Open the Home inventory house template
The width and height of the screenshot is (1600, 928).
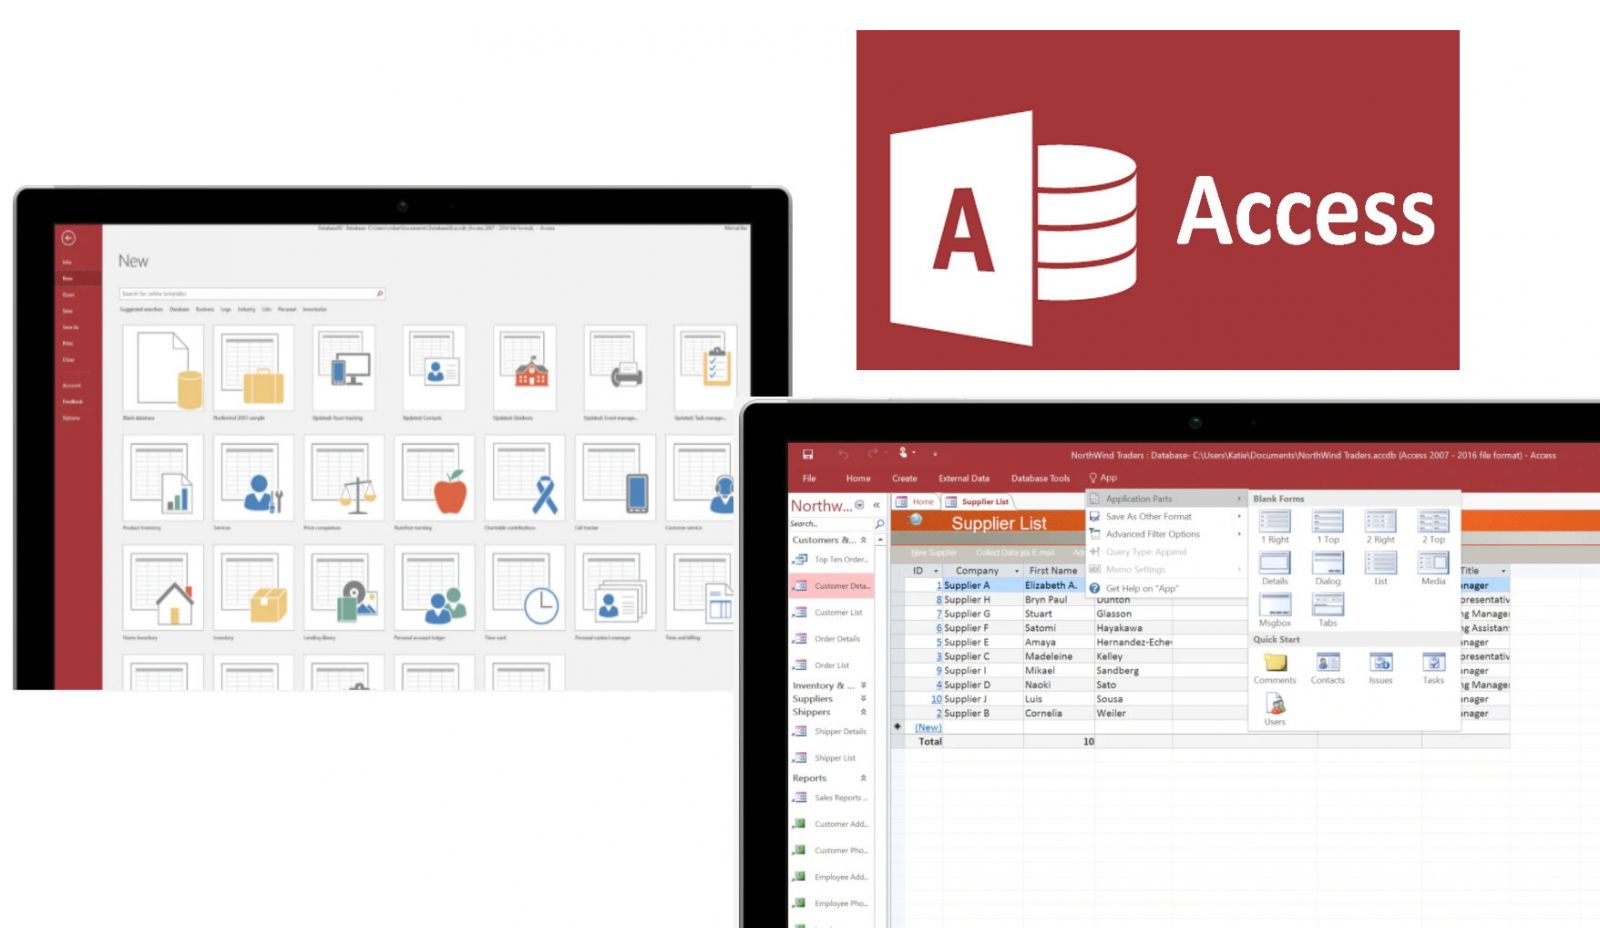pyautogui.click(x=163, y=588)
